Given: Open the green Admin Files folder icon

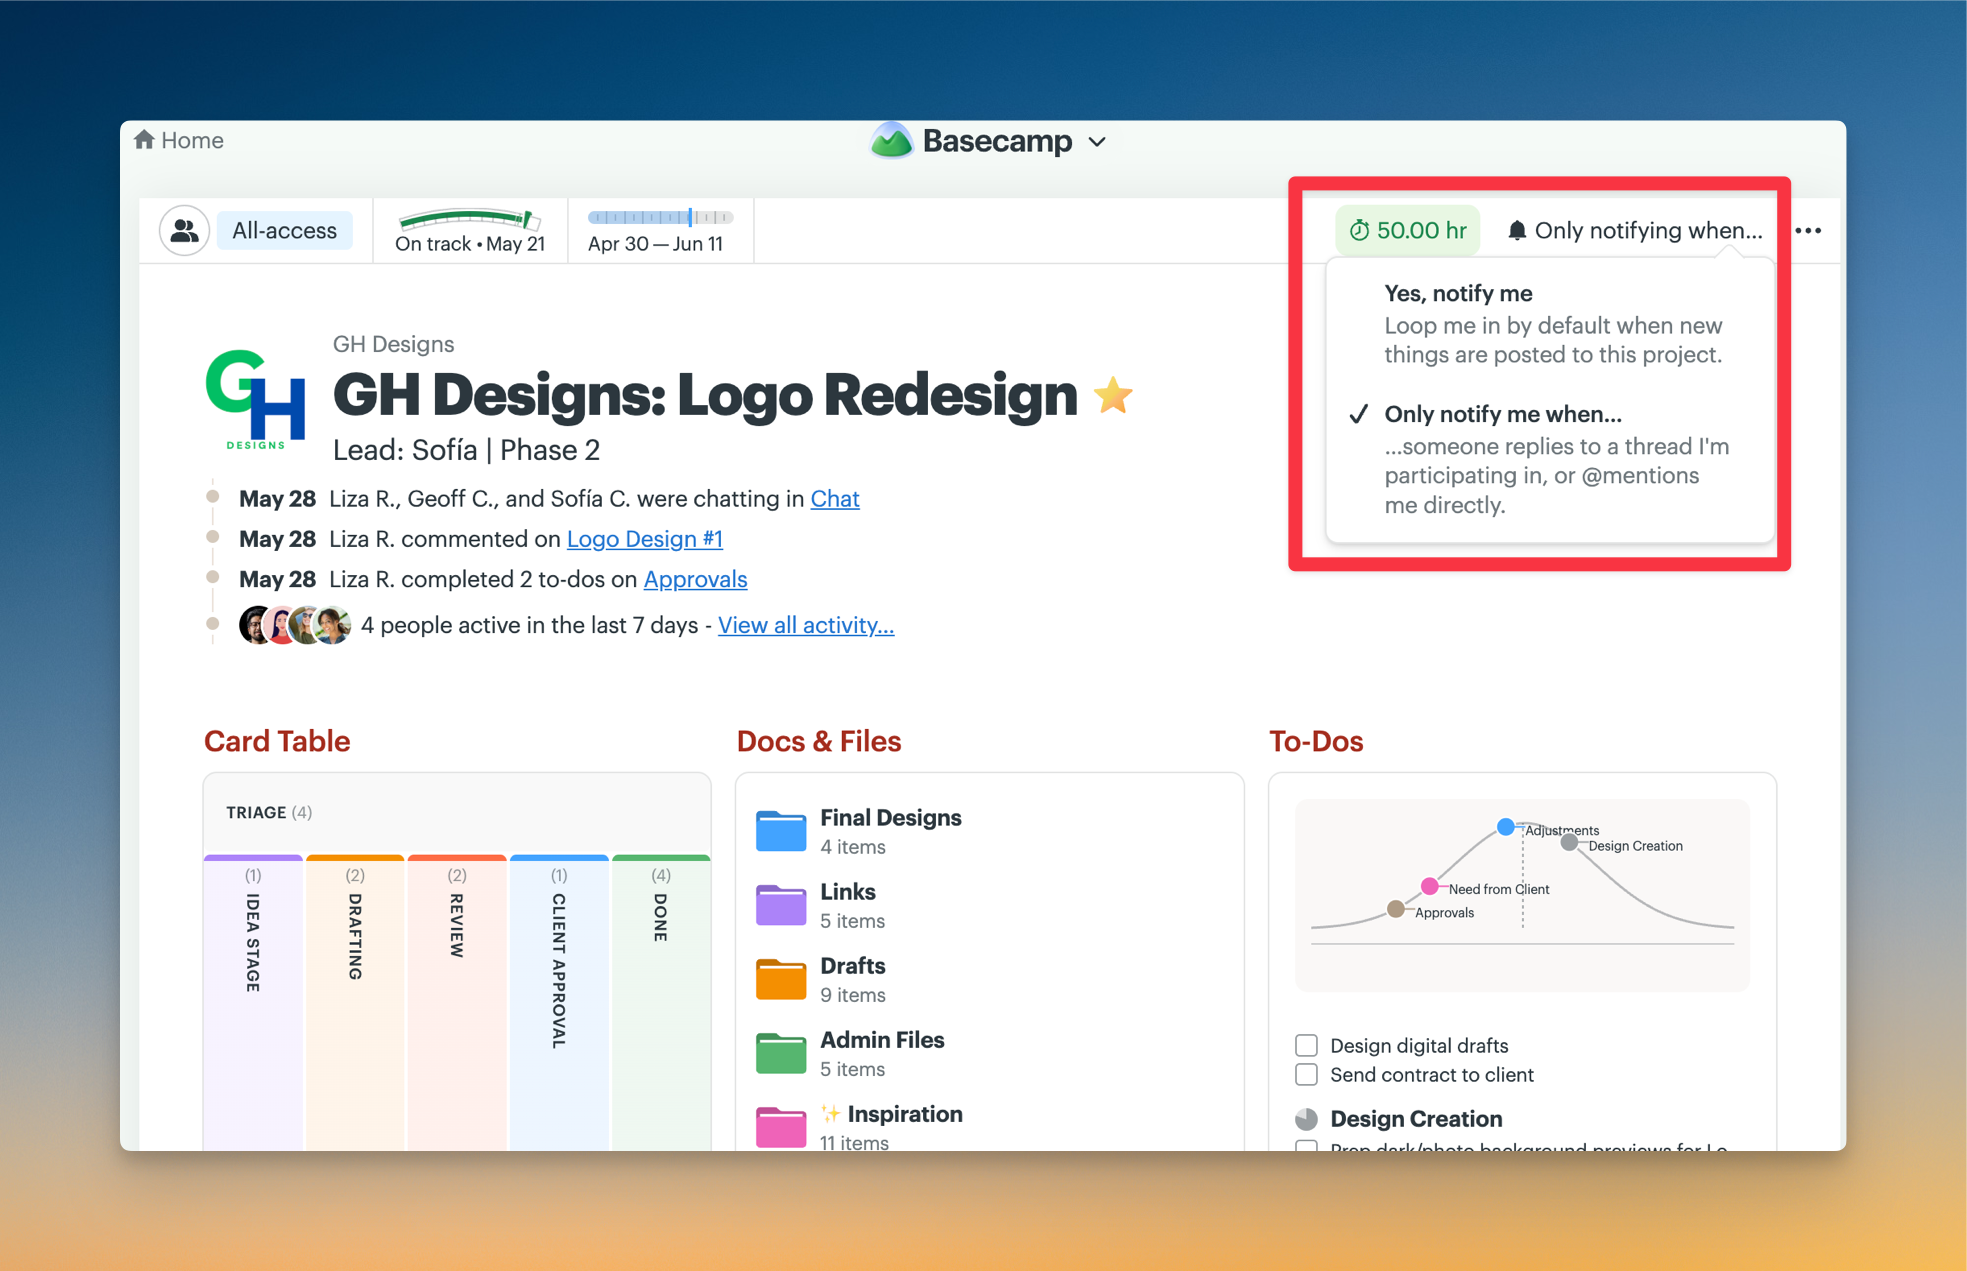Looking at the screenshot, I should [781, 1053].
